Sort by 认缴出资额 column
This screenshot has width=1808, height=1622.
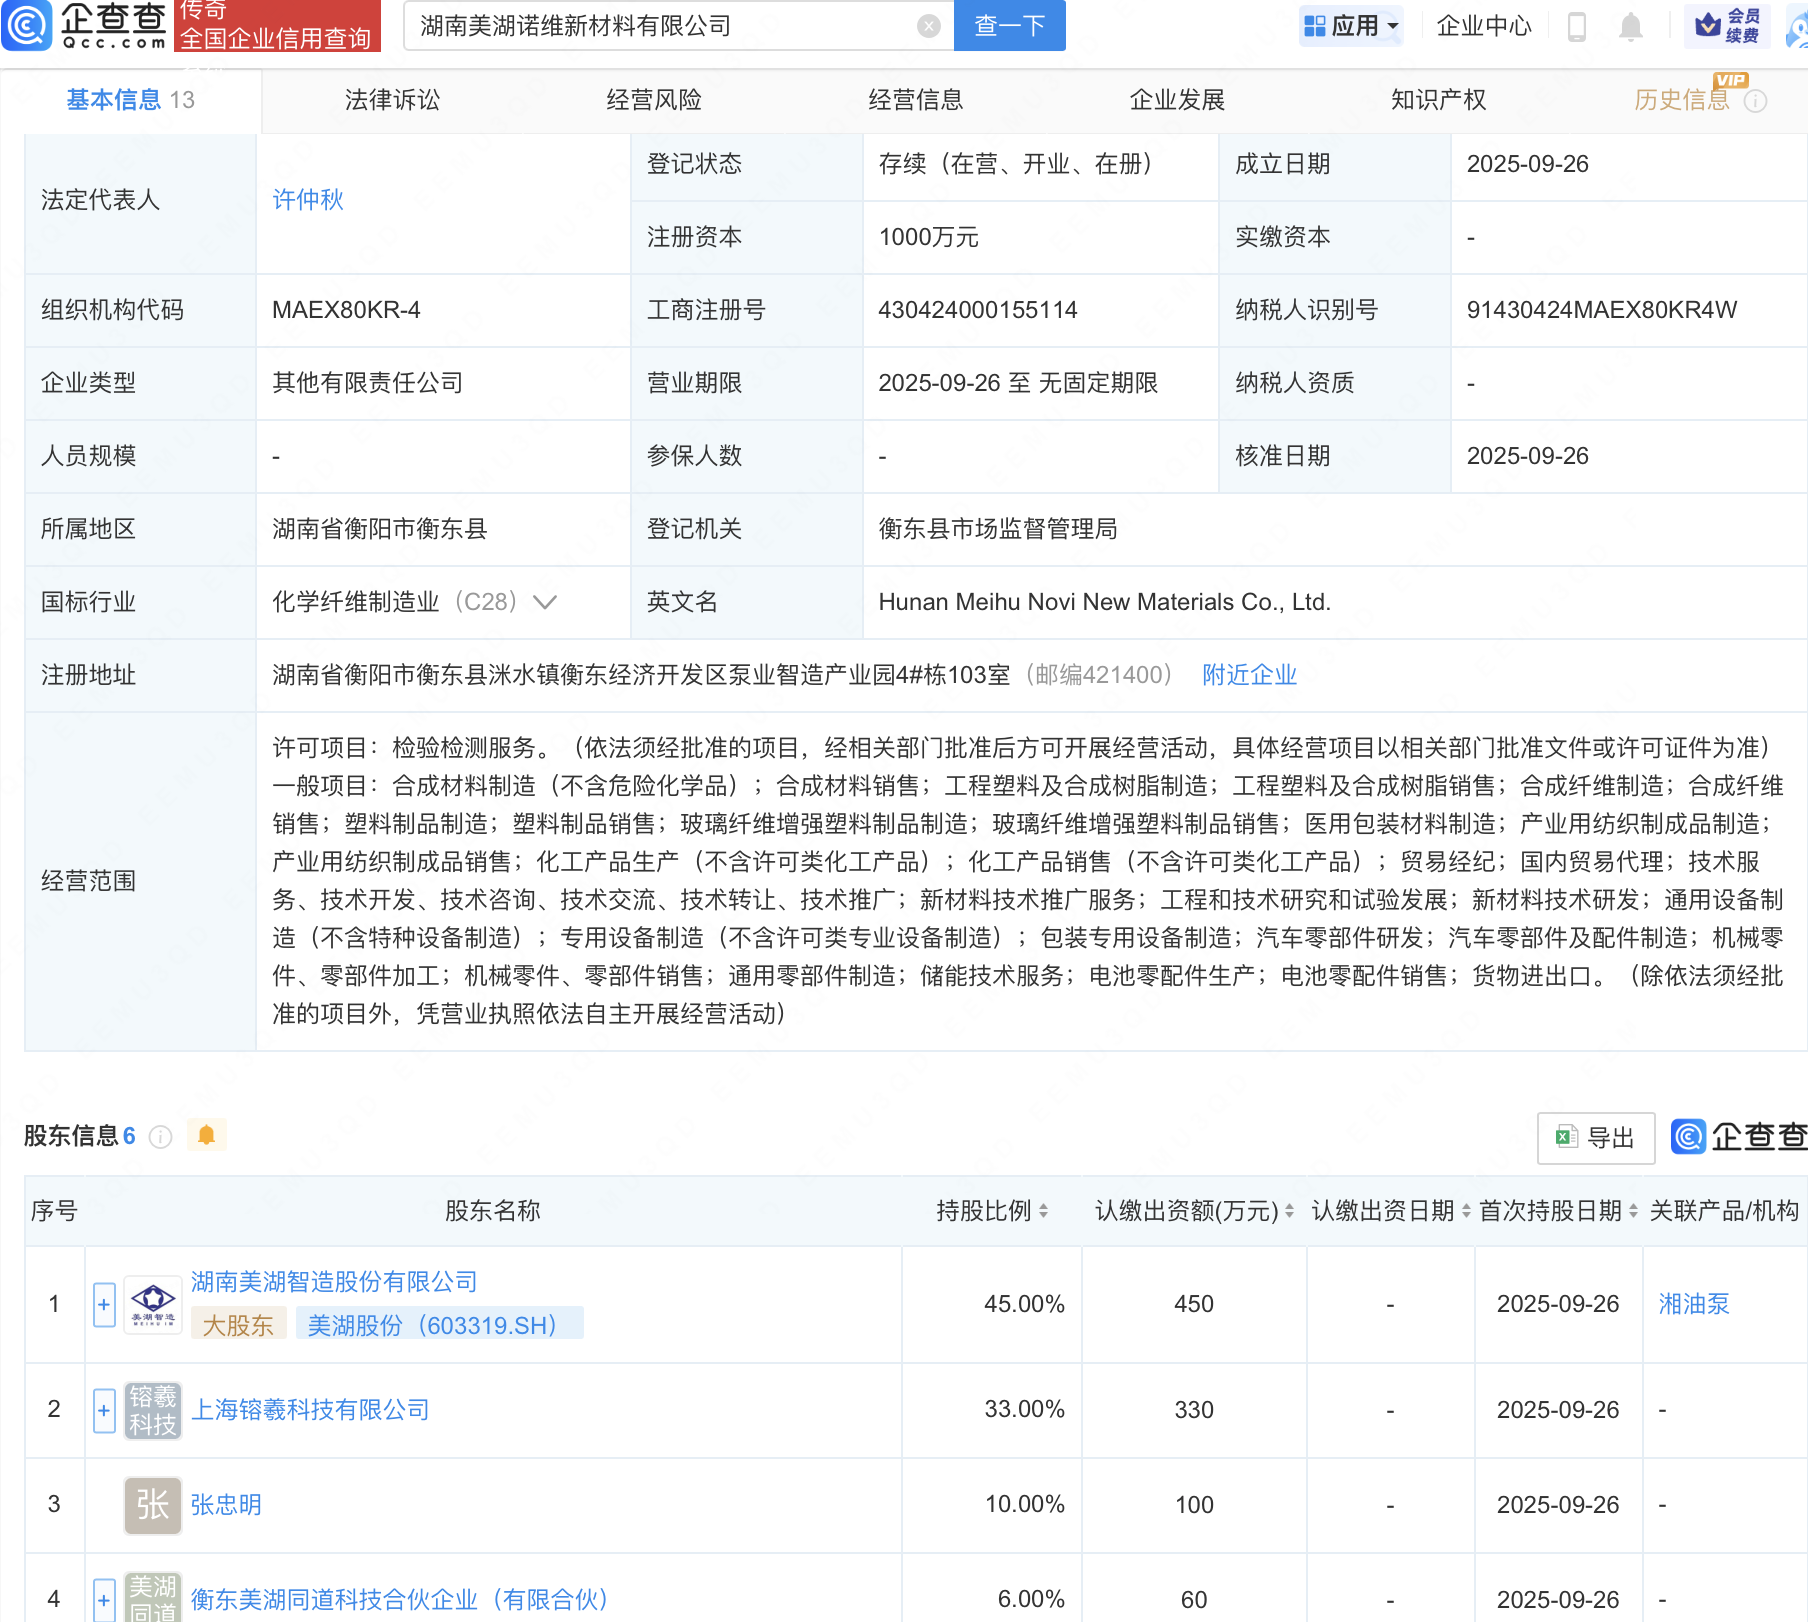[1289, 1211]
